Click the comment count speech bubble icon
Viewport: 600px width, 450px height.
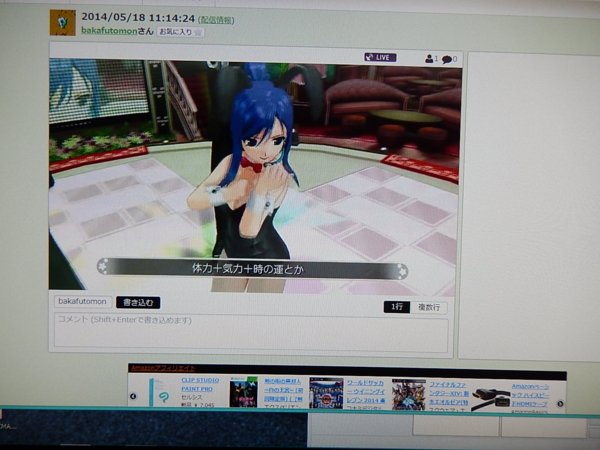click(447, 60)
